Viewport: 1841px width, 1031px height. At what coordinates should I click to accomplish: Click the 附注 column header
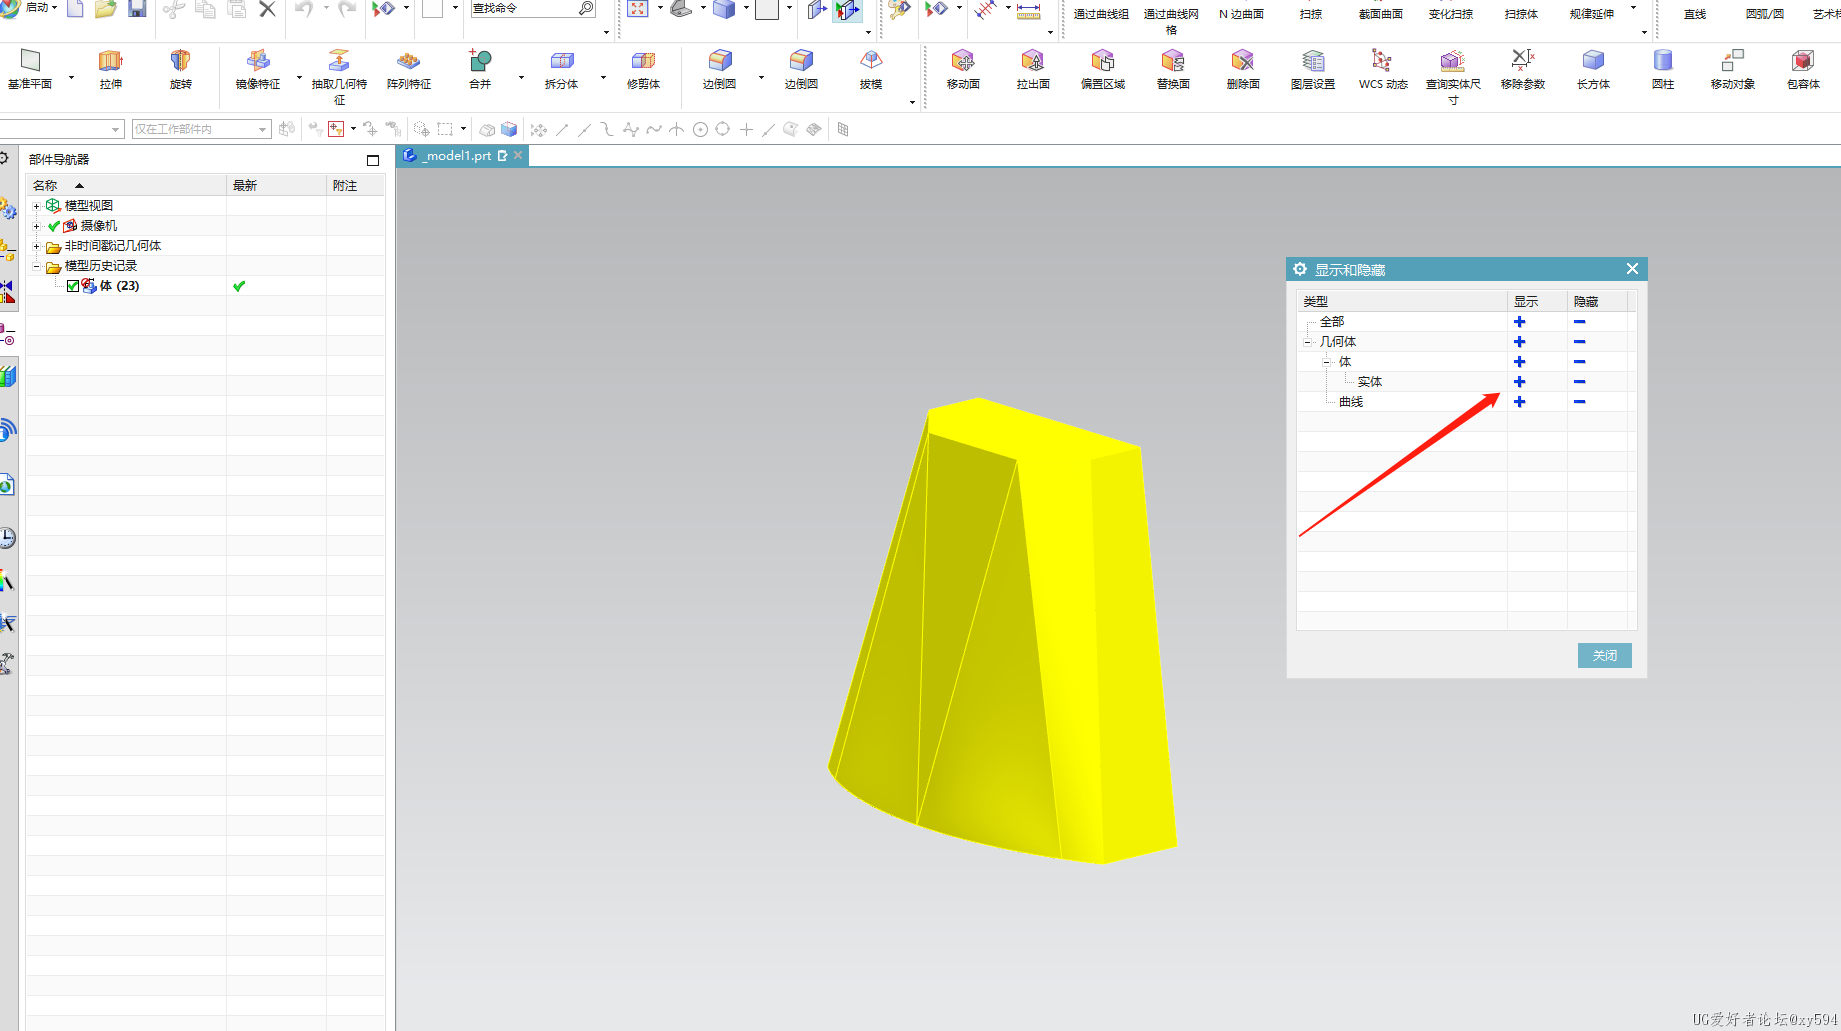click(x=356, y=185)
